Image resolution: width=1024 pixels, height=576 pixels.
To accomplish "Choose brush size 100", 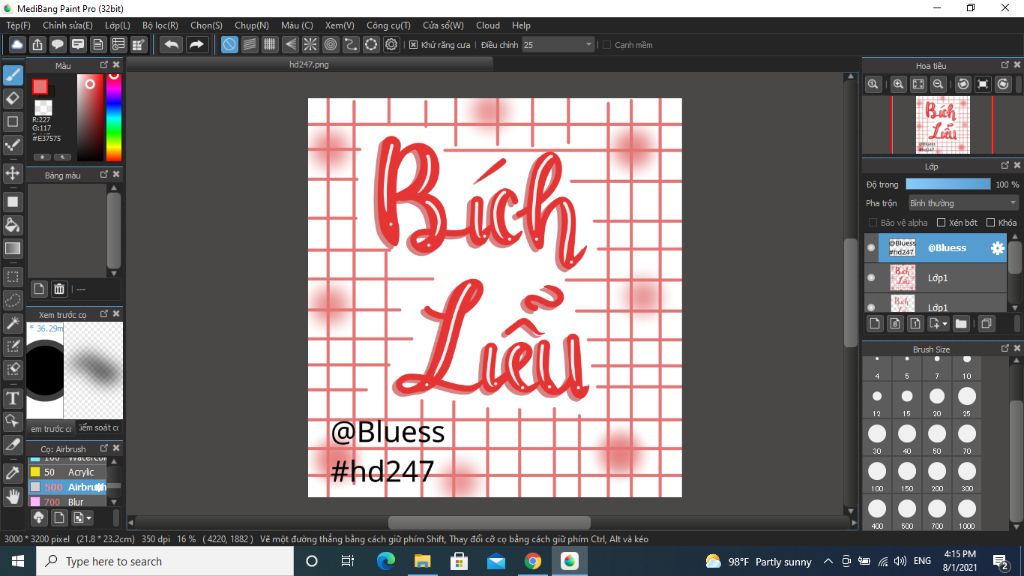I will click(x=877, y=475).
